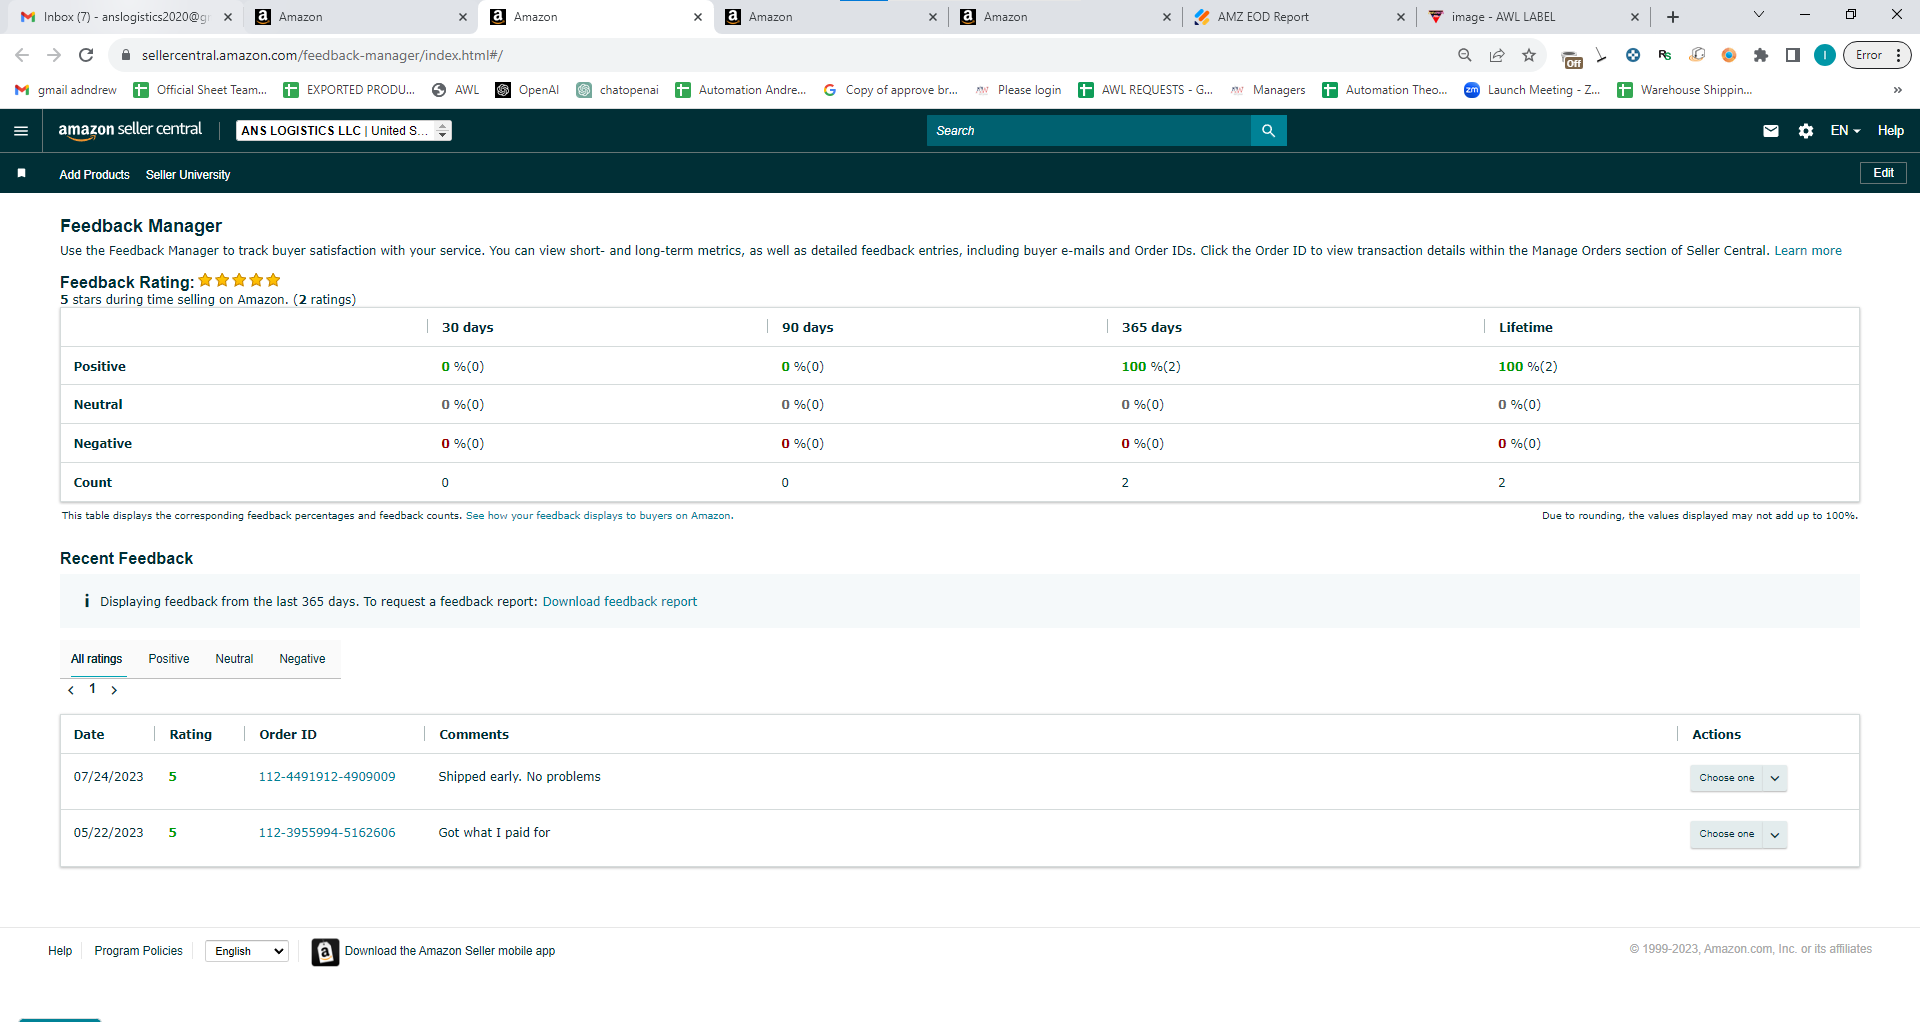Click Download feedback report link

[x=620, y=602]
